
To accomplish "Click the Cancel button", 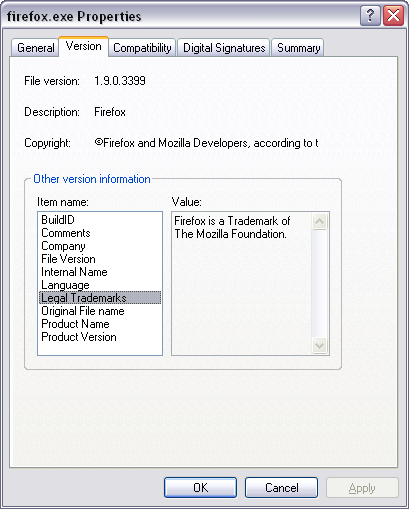I will tap(281, 487).
